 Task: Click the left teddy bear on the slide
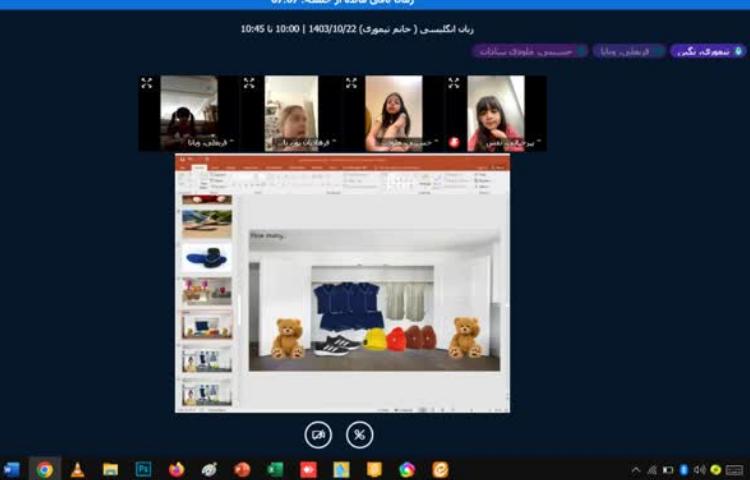coord(288,338)
